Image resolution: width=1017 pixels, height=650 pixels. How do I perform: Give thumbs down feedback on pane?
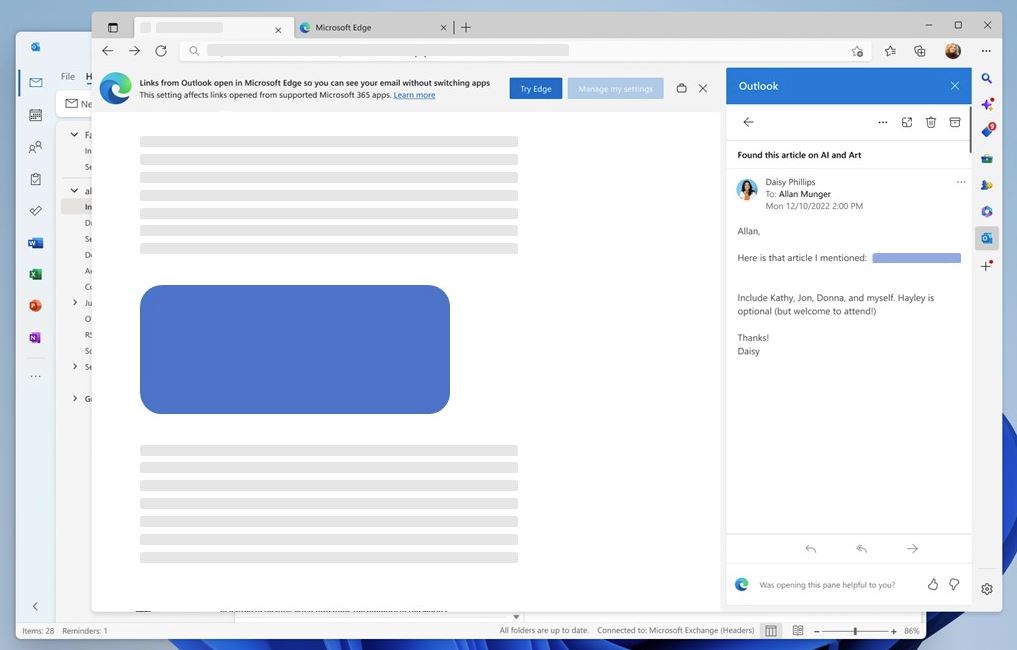pos(954,584)
